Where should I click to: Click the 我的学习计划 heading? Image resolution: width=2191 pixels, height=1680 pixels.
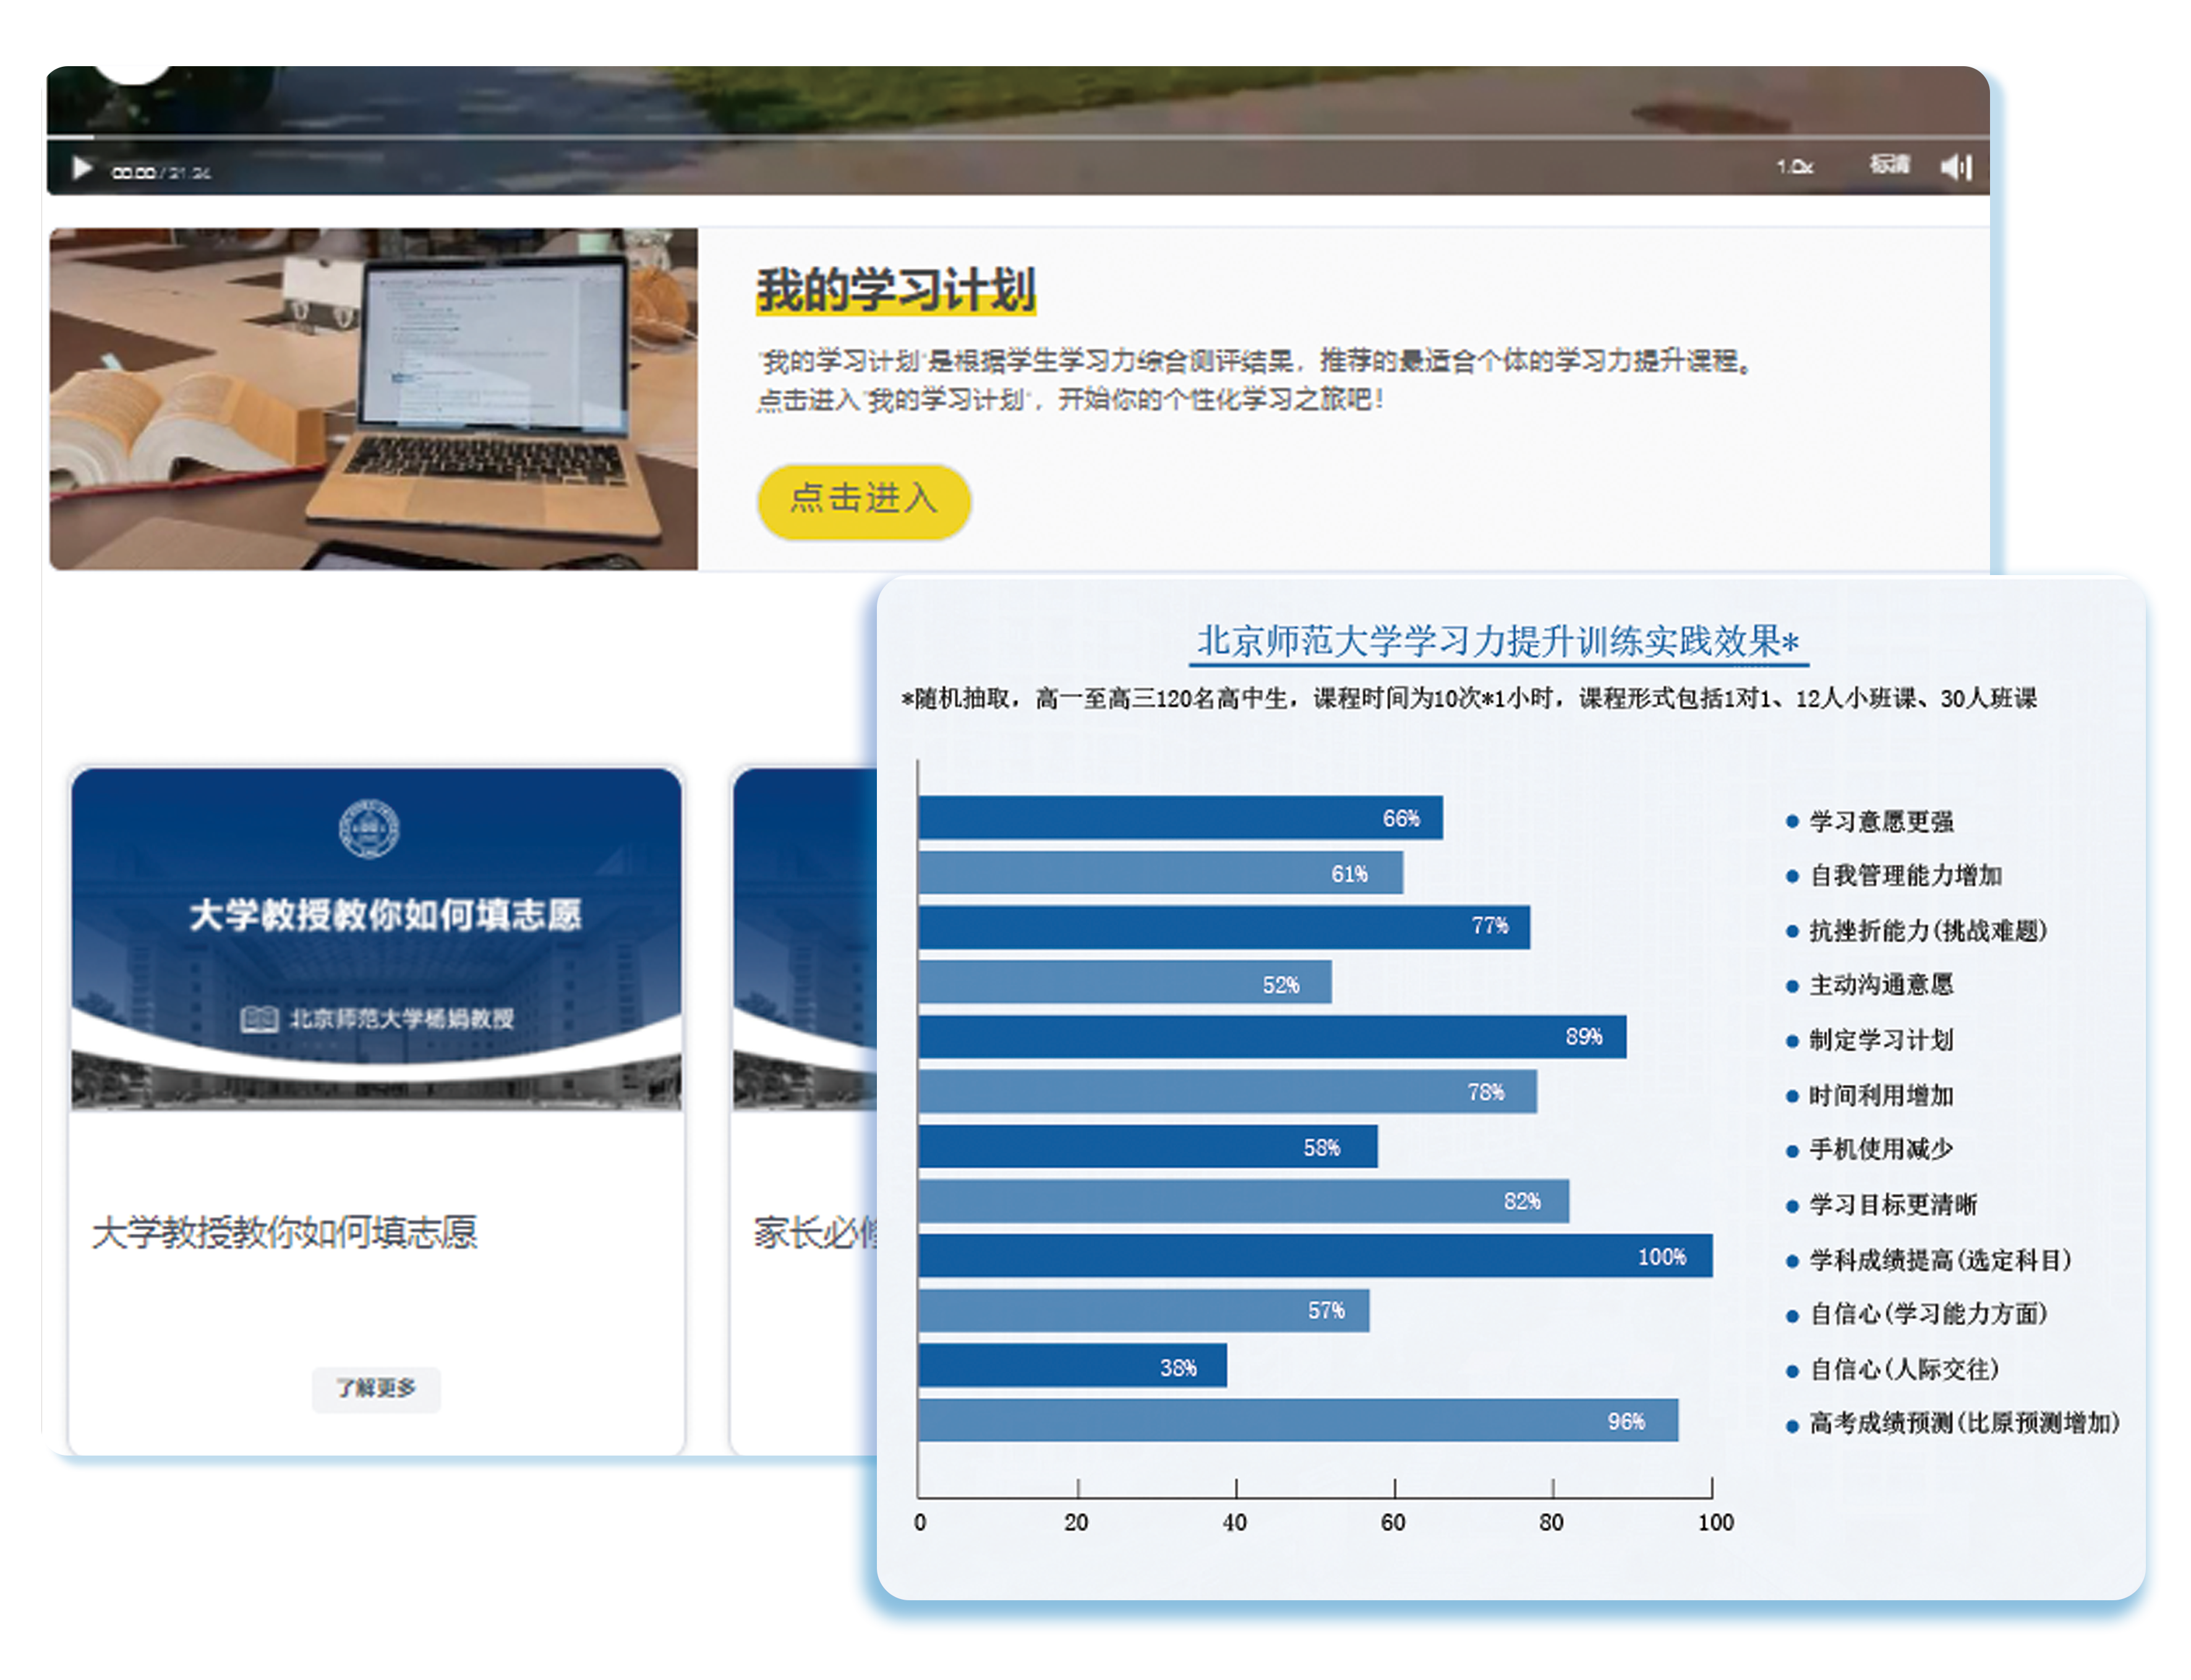pyautogui.click(x=895, y=290)
